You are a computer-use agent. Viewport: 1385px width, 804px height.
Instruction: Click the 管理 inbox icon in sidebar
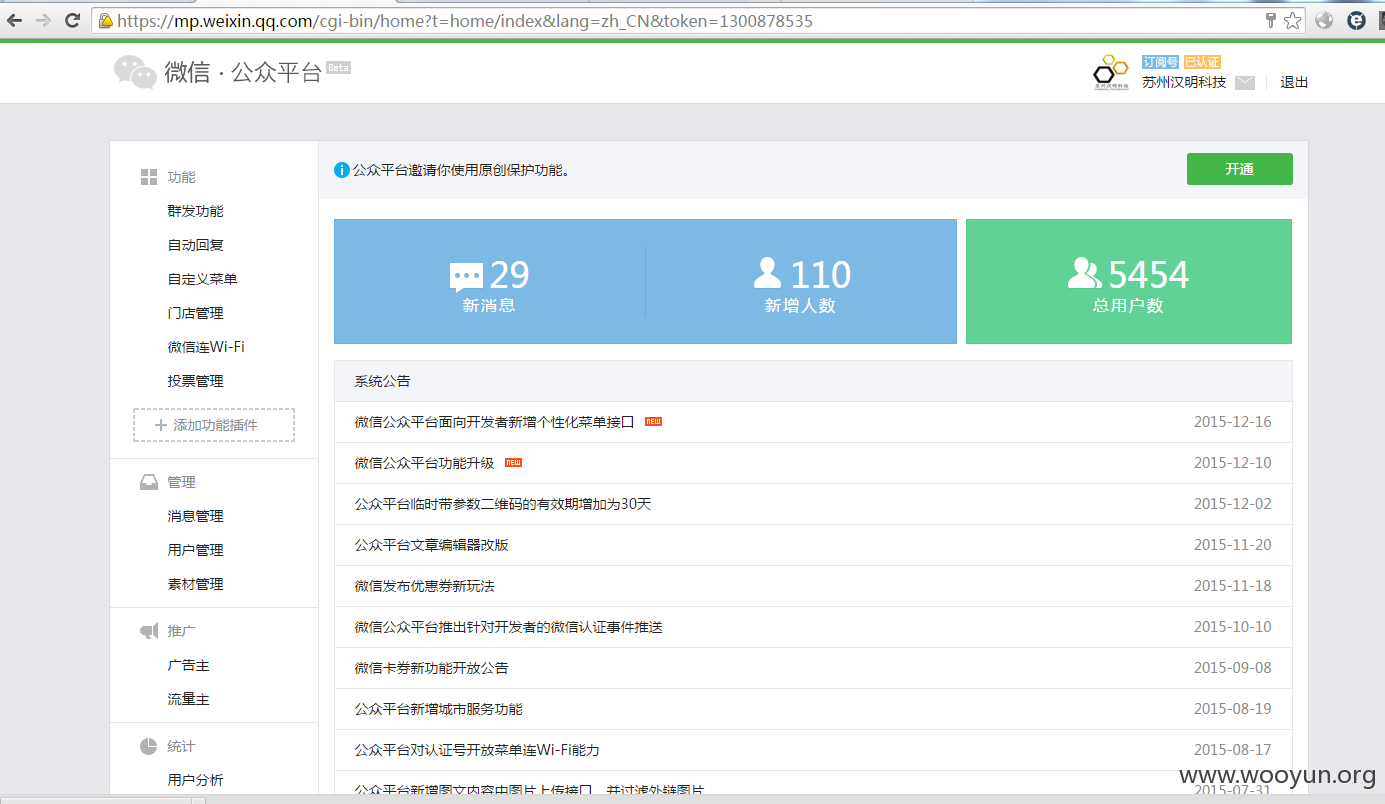tap(149, 482)
